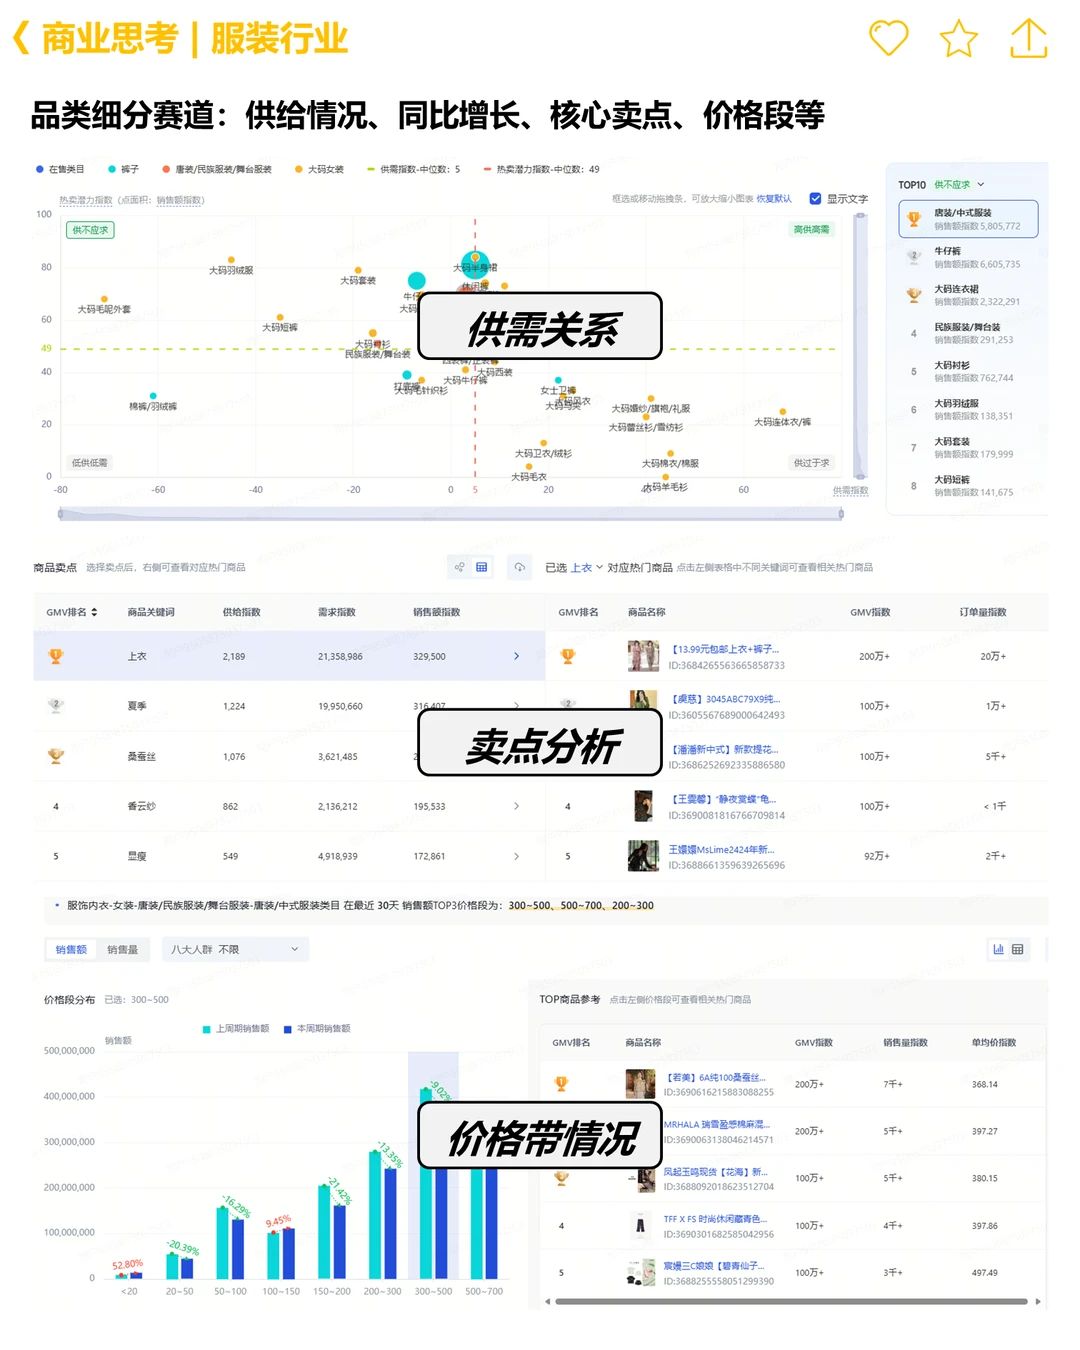
Task: Toggle 本周期销售额 legend swatch
Action: click(x=317, y=1028)
